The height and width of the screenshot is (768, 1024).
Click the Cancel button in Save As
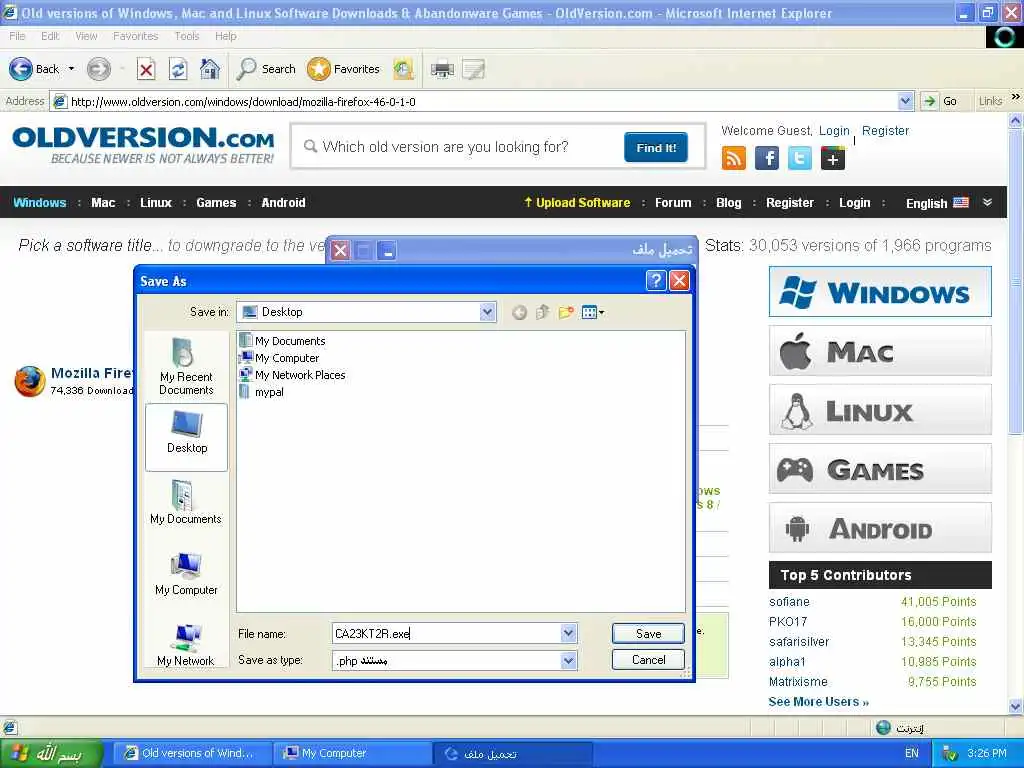[x=648, y=660]
